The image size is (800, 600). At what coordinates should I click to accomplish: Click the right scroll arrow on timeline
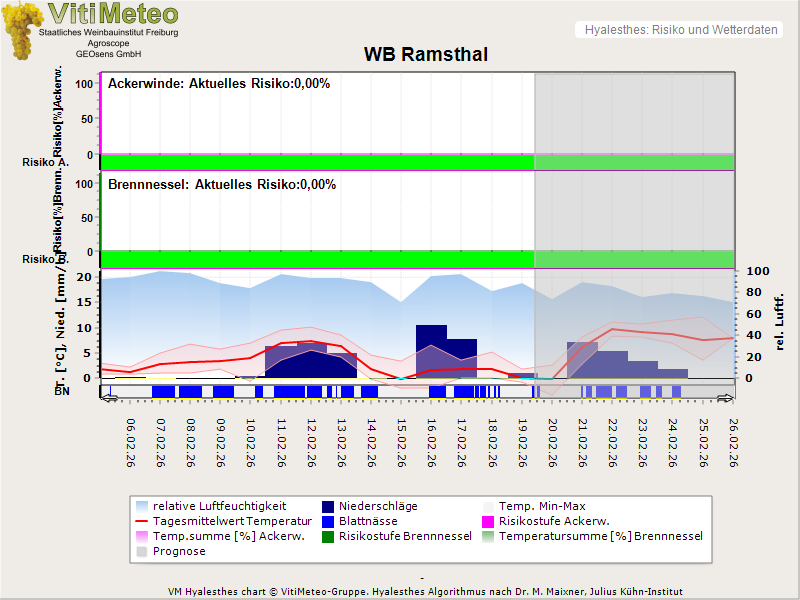click(727, 397)
